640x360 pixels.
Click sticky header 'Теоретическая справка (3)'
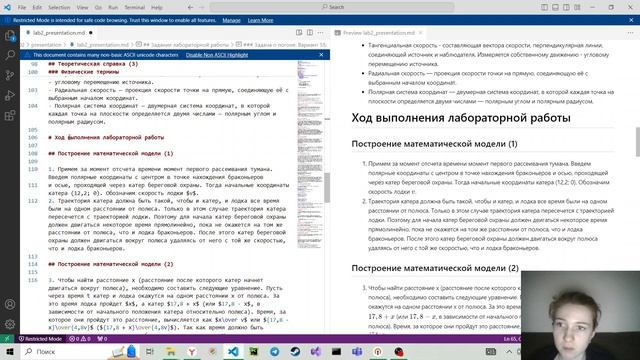[x=93, y=64]
